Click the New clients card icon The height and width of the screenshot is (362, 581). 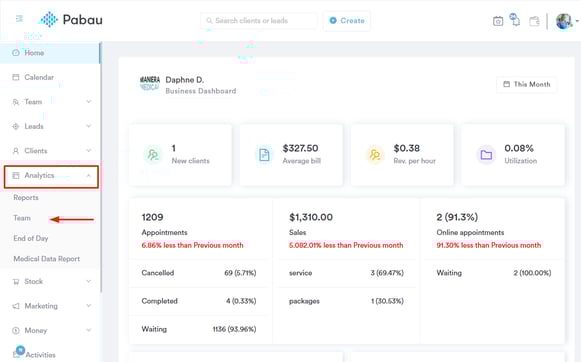pos(153,155)
